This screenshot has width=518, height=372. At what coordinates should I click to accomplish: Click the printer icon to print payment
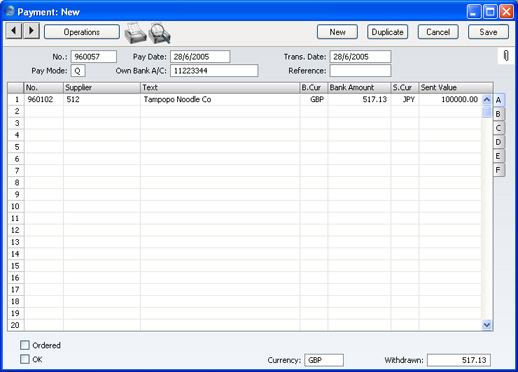[135, 33]
